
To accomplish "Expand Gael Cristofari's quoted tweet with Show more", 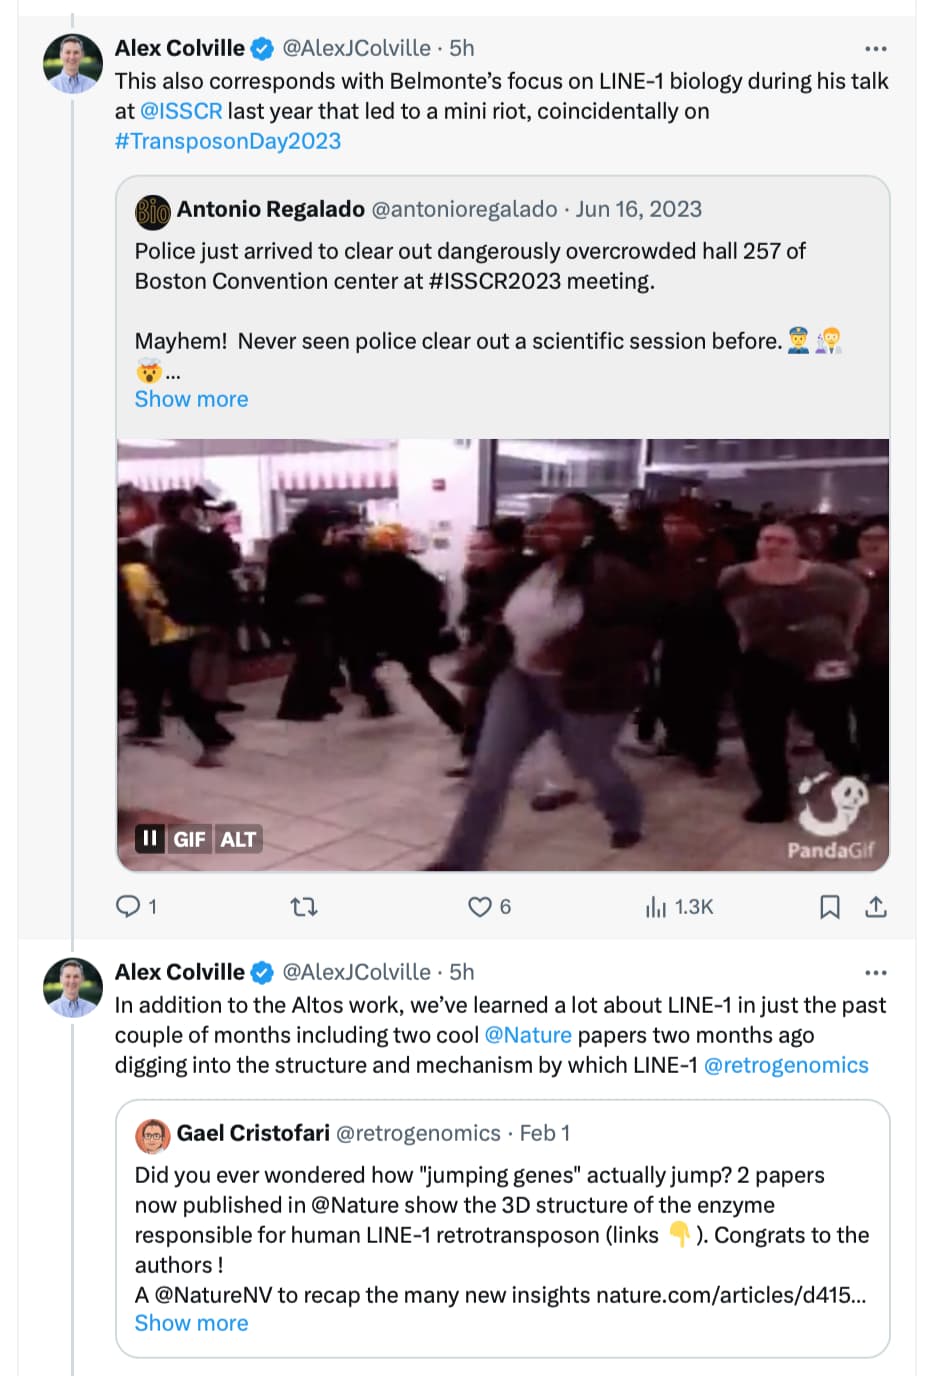I will coord(191,1323).
